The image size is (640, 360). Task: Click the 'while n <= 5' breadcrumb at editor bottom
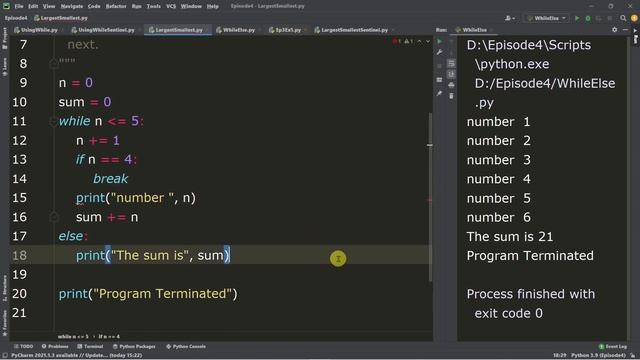coord(73,337)
